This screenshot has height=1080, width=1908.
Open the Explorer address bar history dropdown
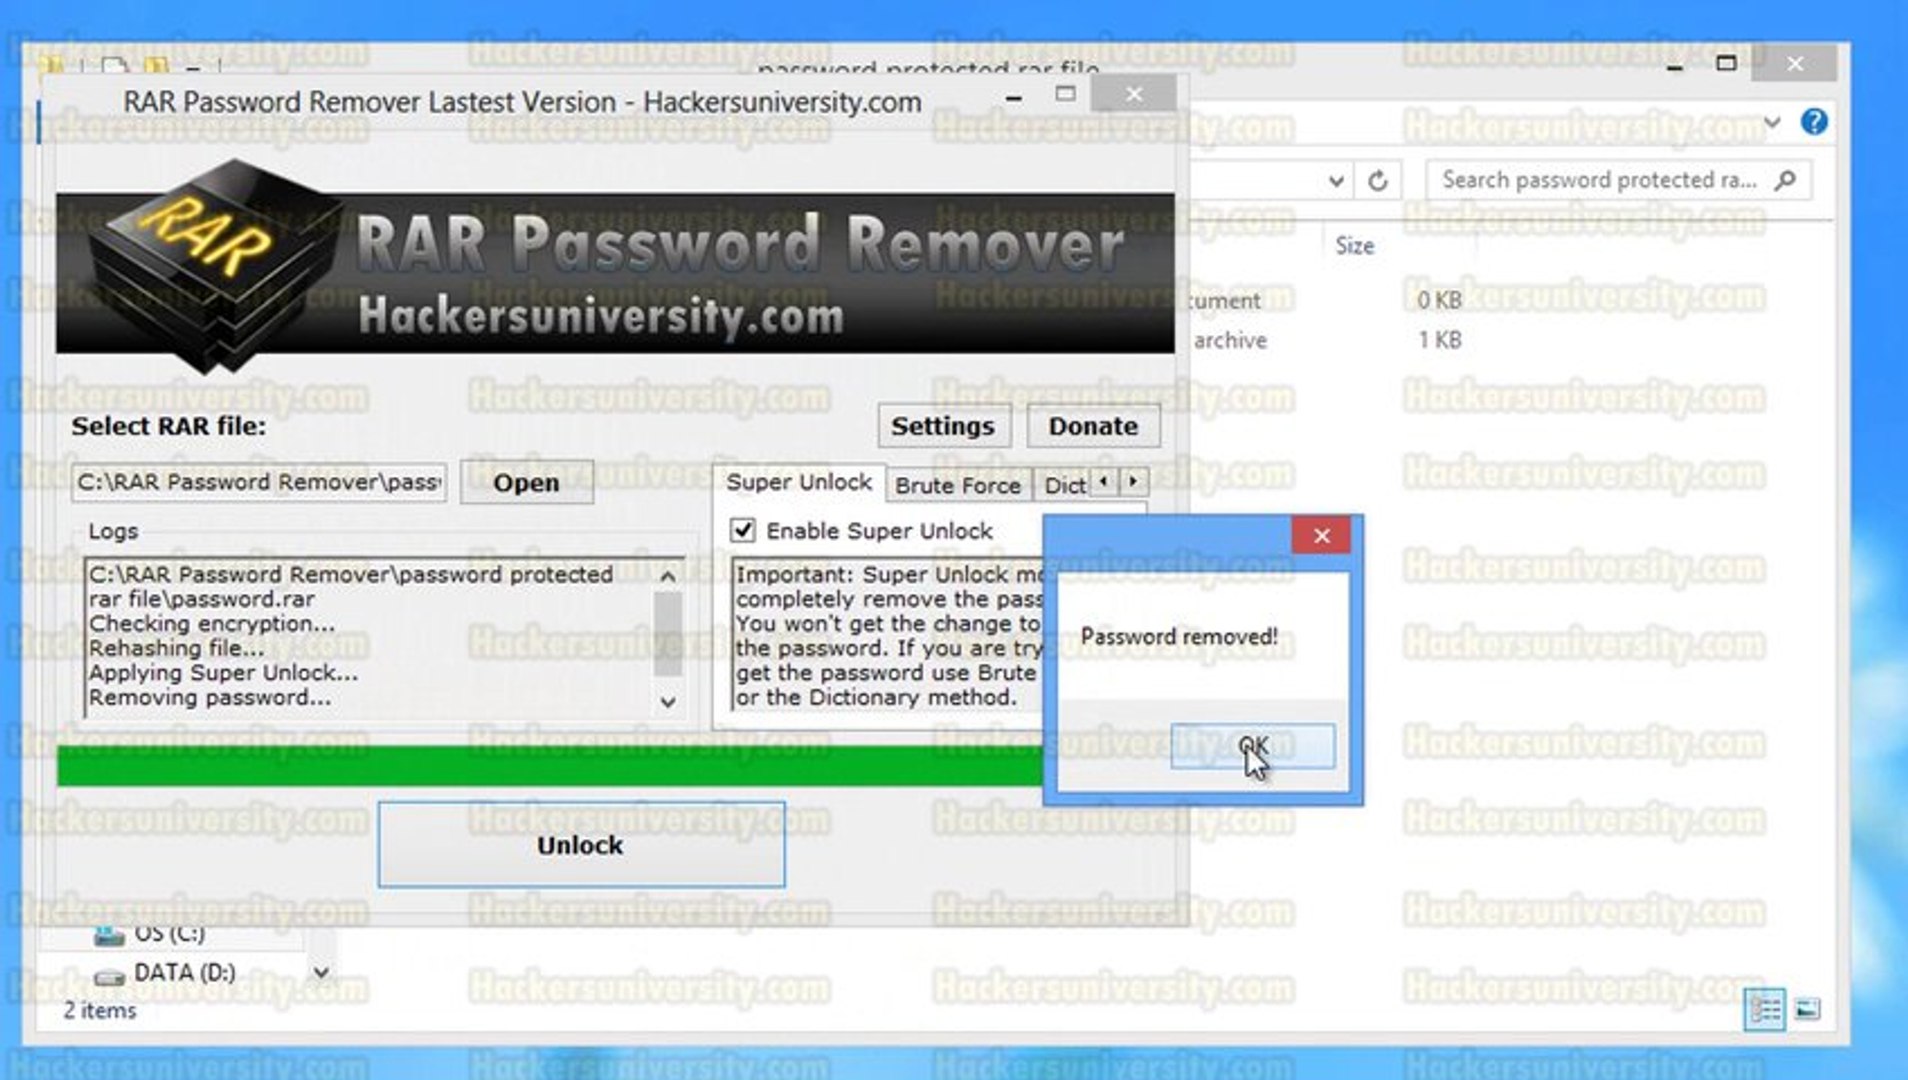1336,181
